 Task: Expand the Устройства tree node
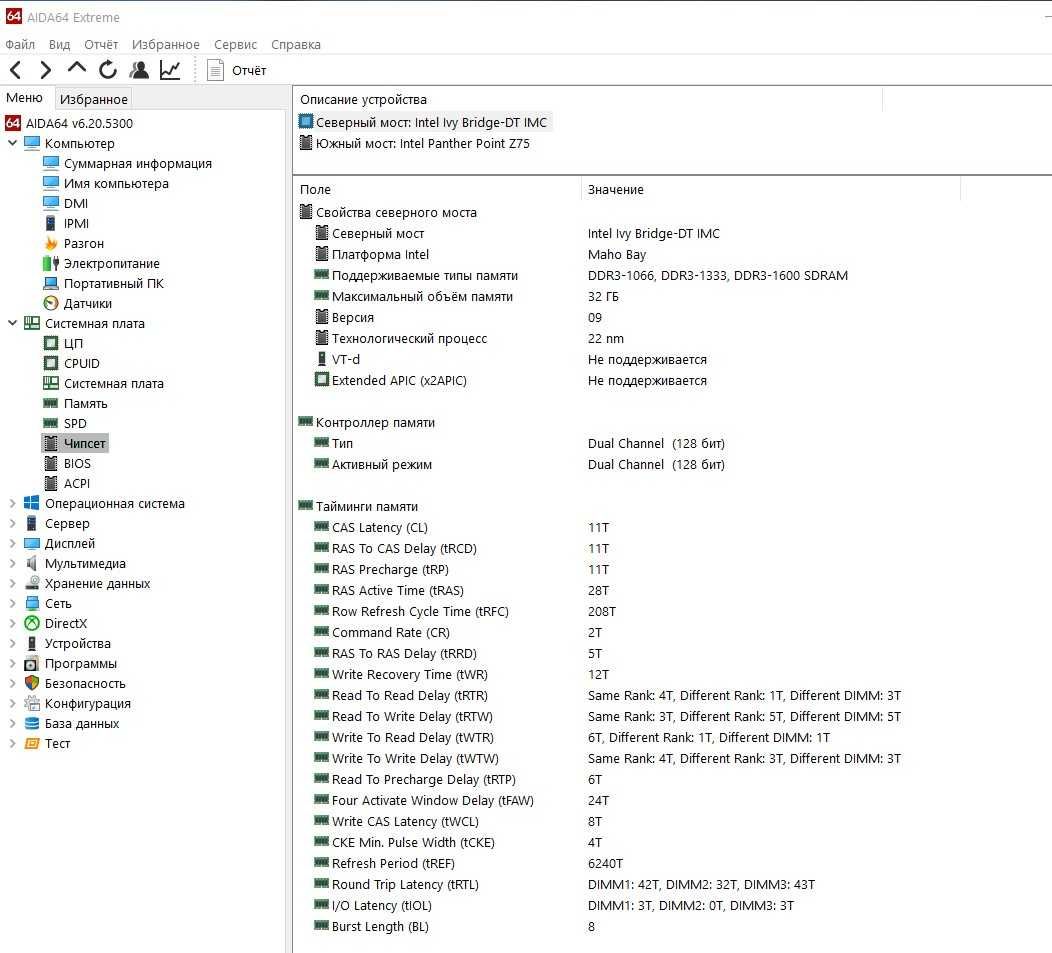click(x=12, y=643)
